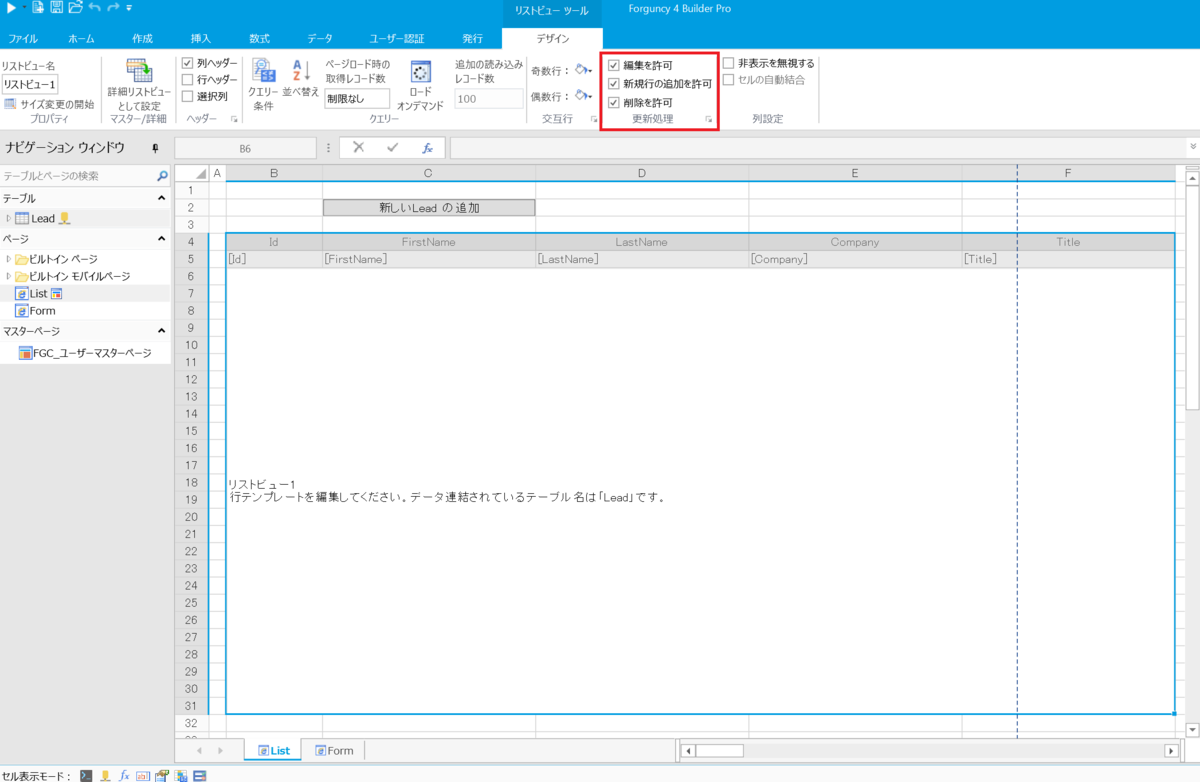Activate ロード オンデマンド loading mode
The image size is (1200, 782).
click(x=420, y=73)
